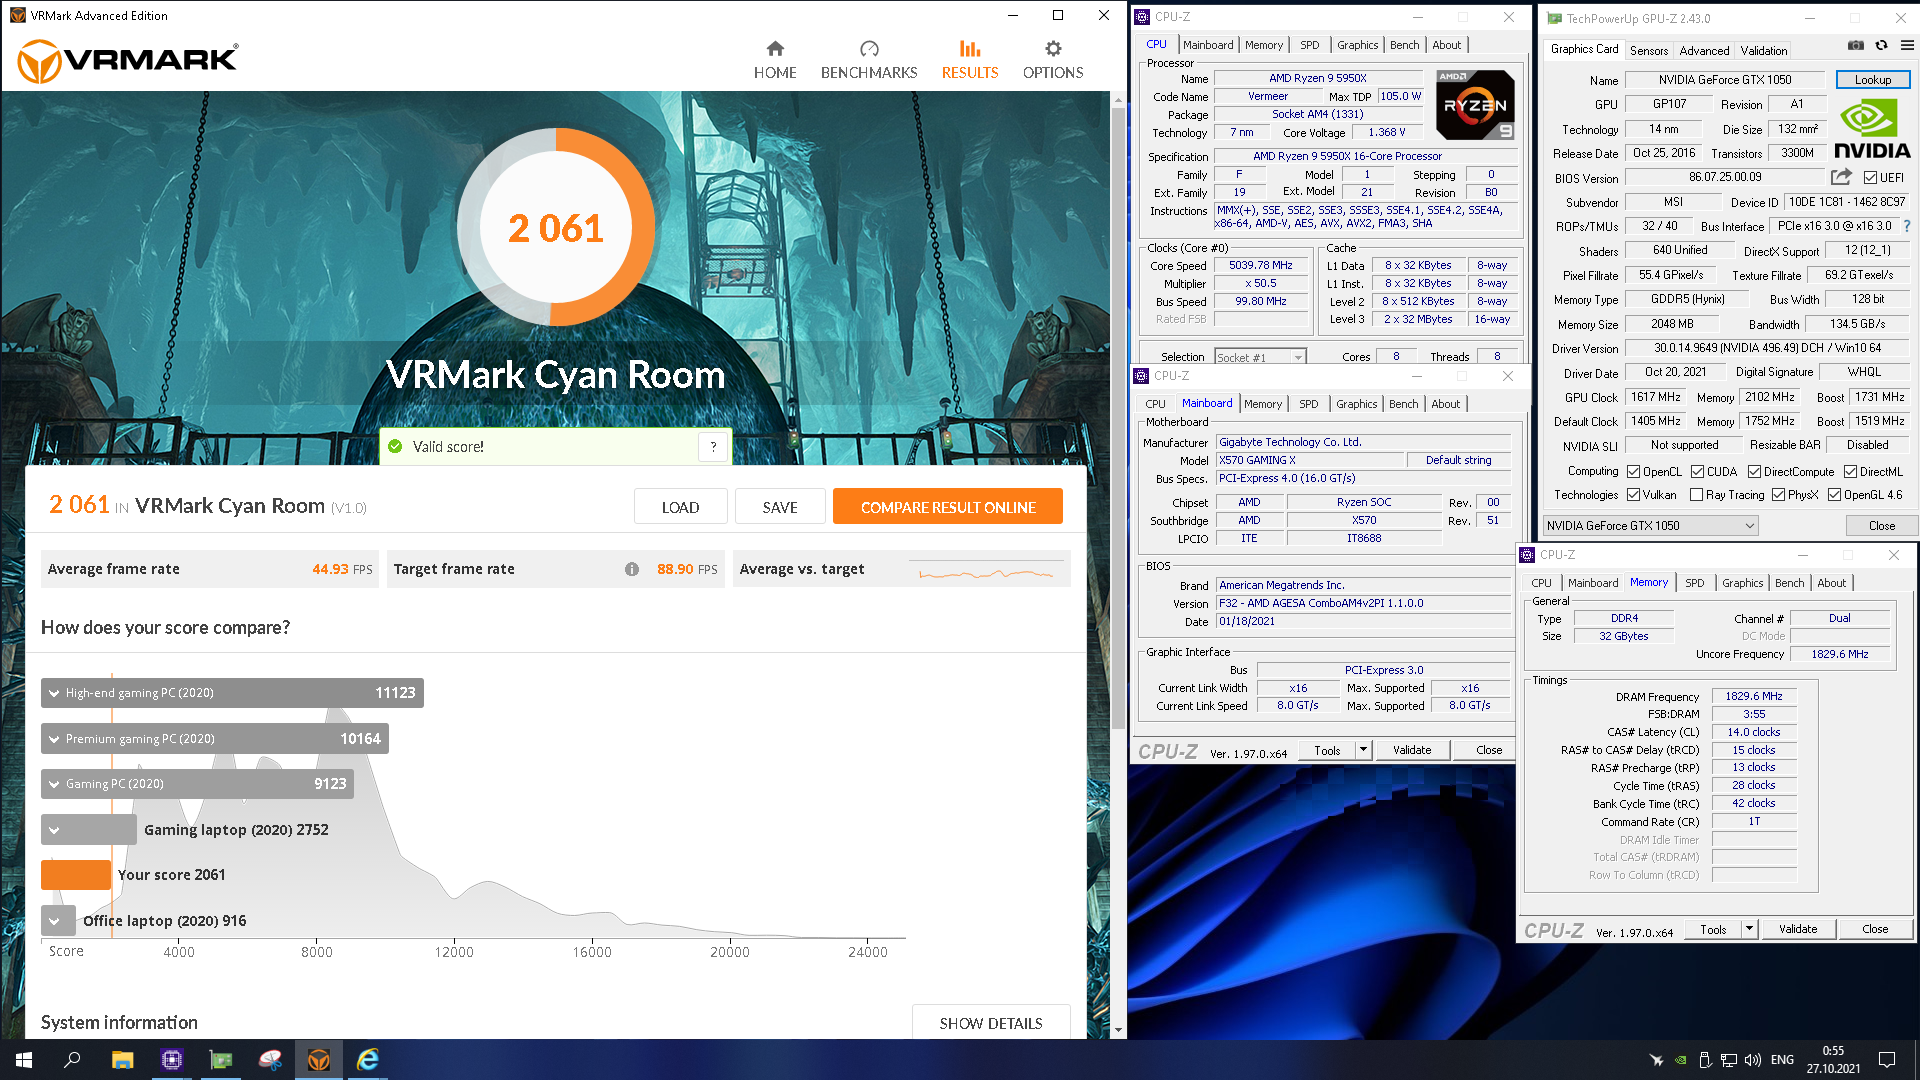Open Tools dropdown arrow in Memory CPU-Z window

(x=1749, y=929)
